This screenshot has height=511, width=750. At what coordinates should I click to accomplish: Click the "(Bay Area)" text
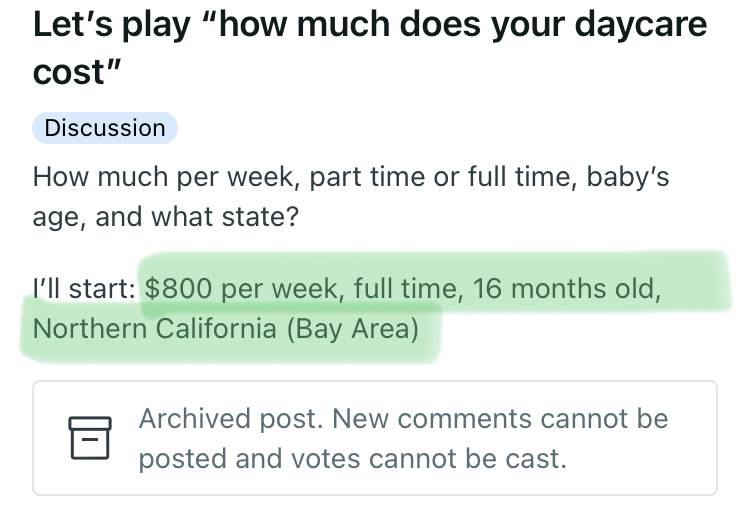353,329
